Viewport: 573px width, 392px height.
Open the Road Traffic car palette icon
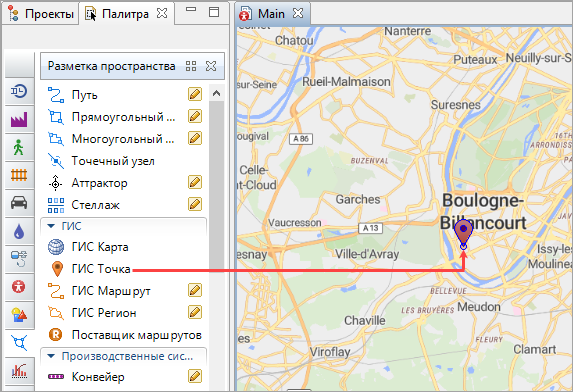19,203
